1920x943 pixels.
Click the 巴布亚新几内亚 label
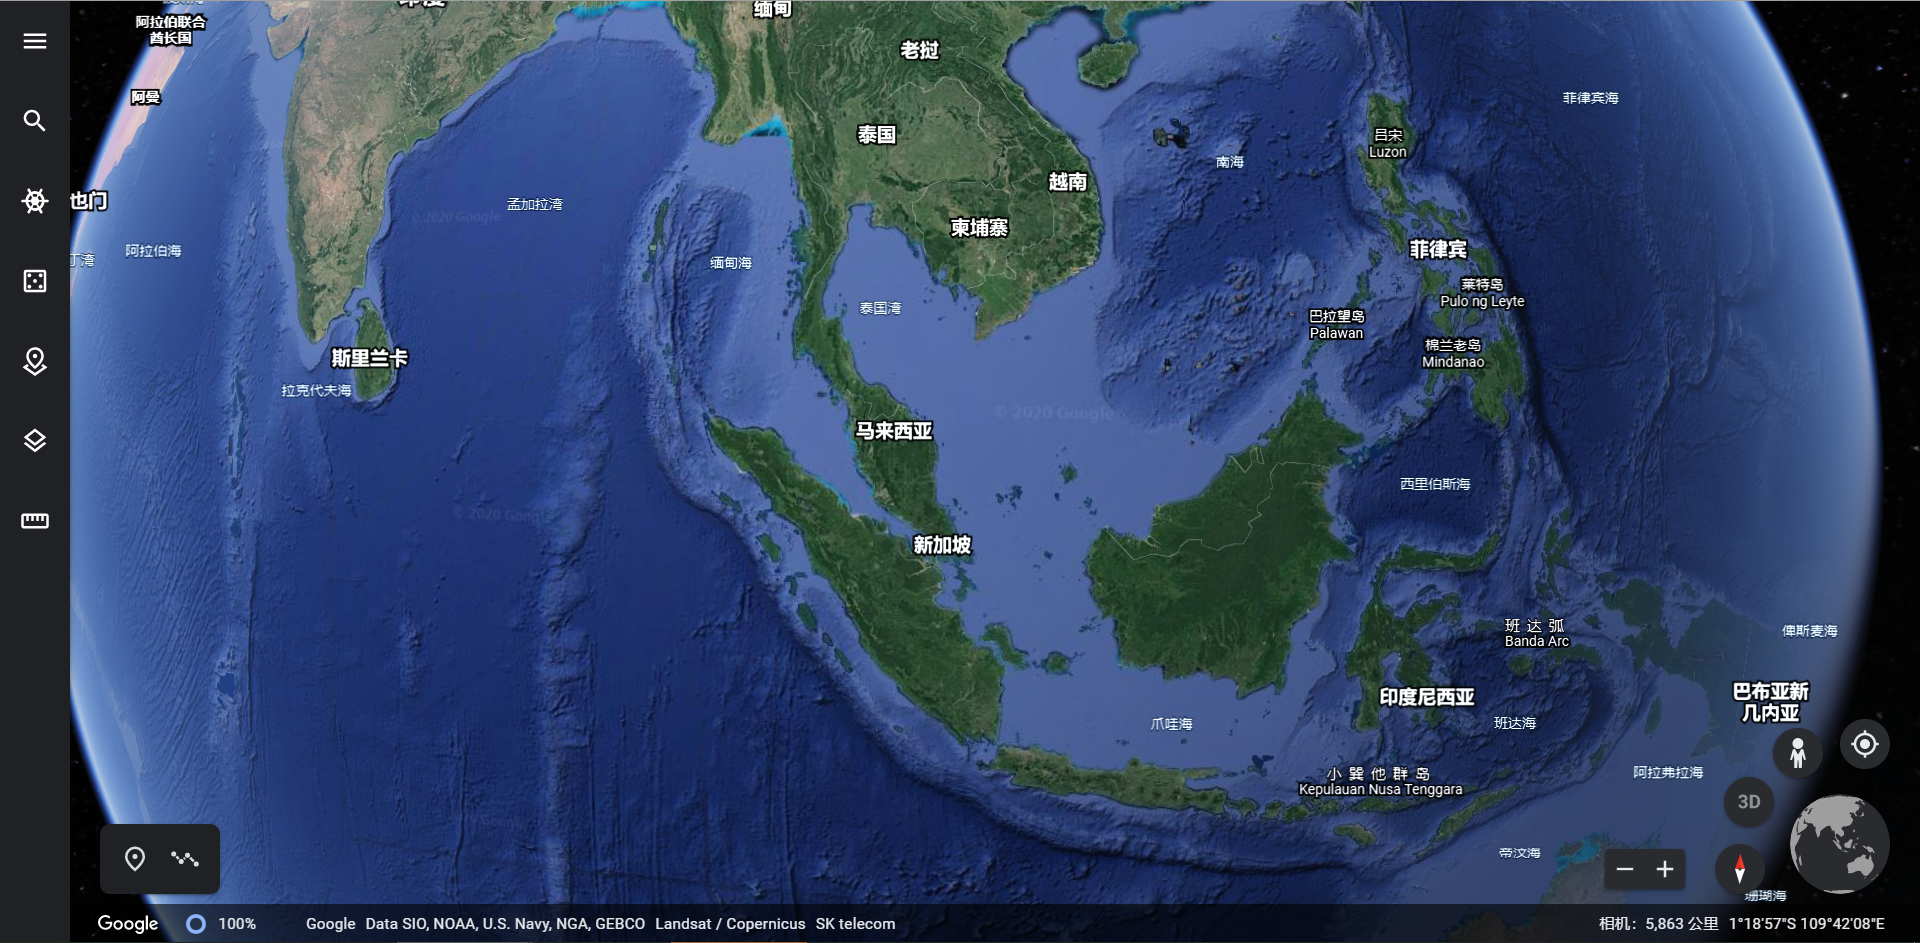click(1771, 702)
